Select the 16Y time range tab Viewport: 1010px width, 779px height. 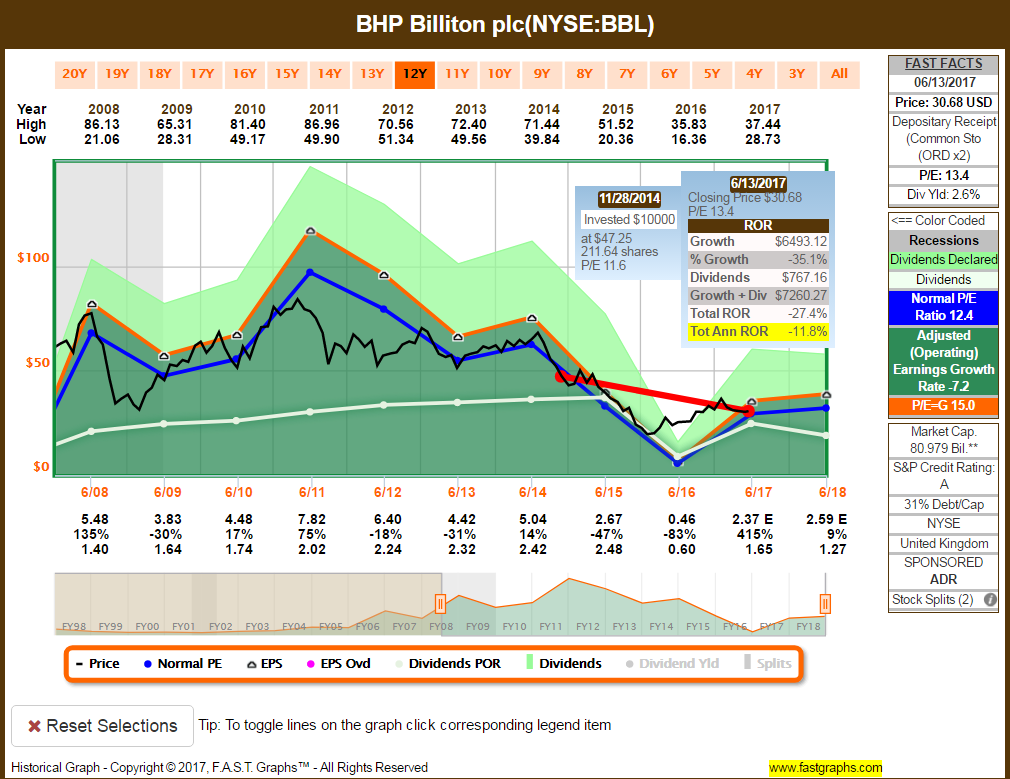pyautogui.click(x=245, y=74)
